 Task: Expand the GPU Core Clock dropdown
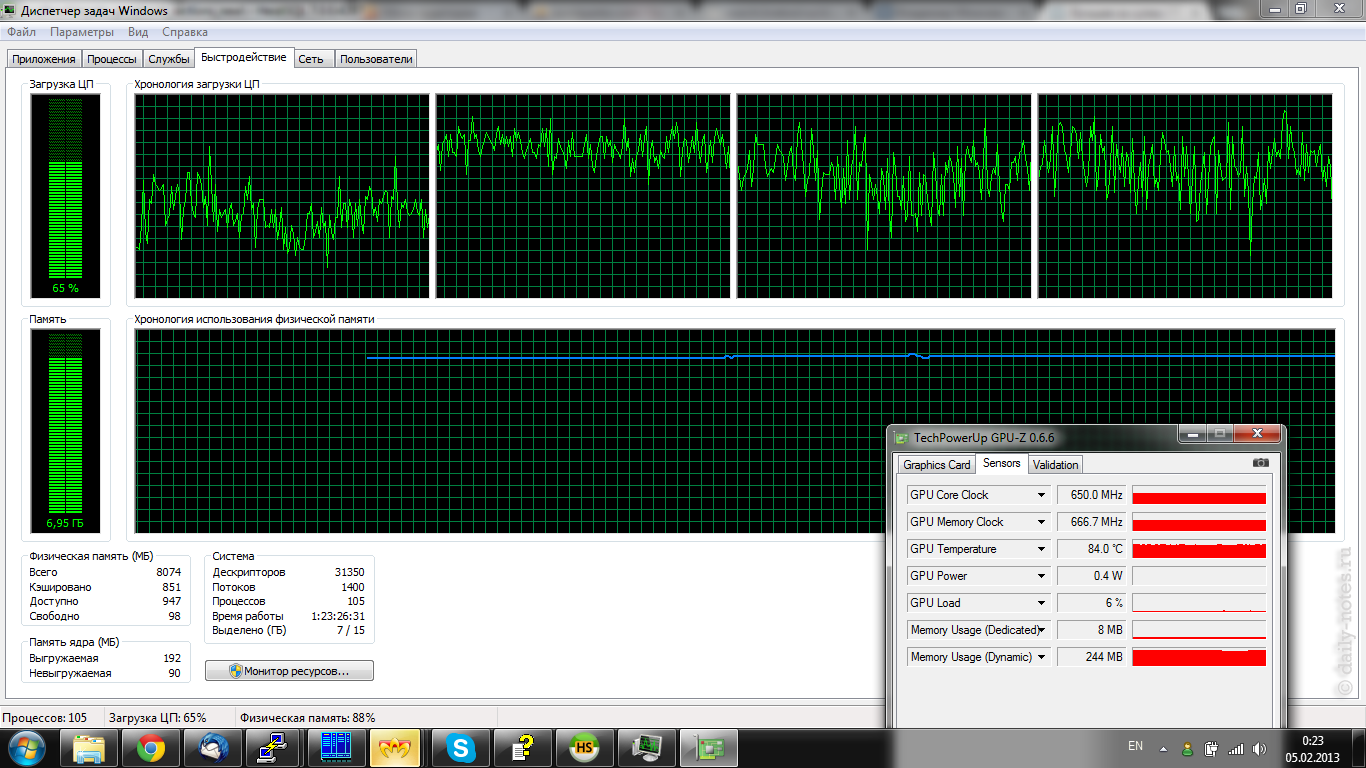[x=1041, y=495]
